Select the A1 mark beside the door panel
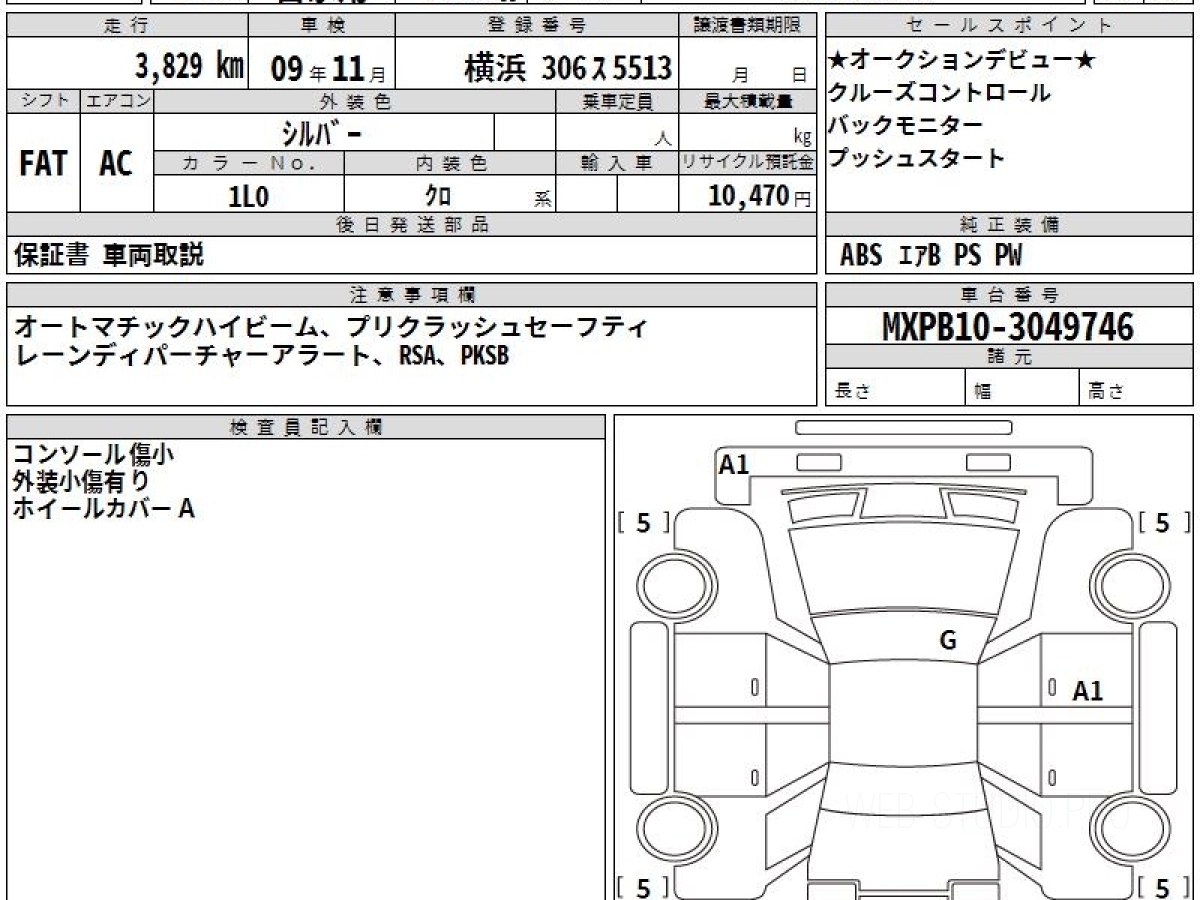 tap(1088, 691)
